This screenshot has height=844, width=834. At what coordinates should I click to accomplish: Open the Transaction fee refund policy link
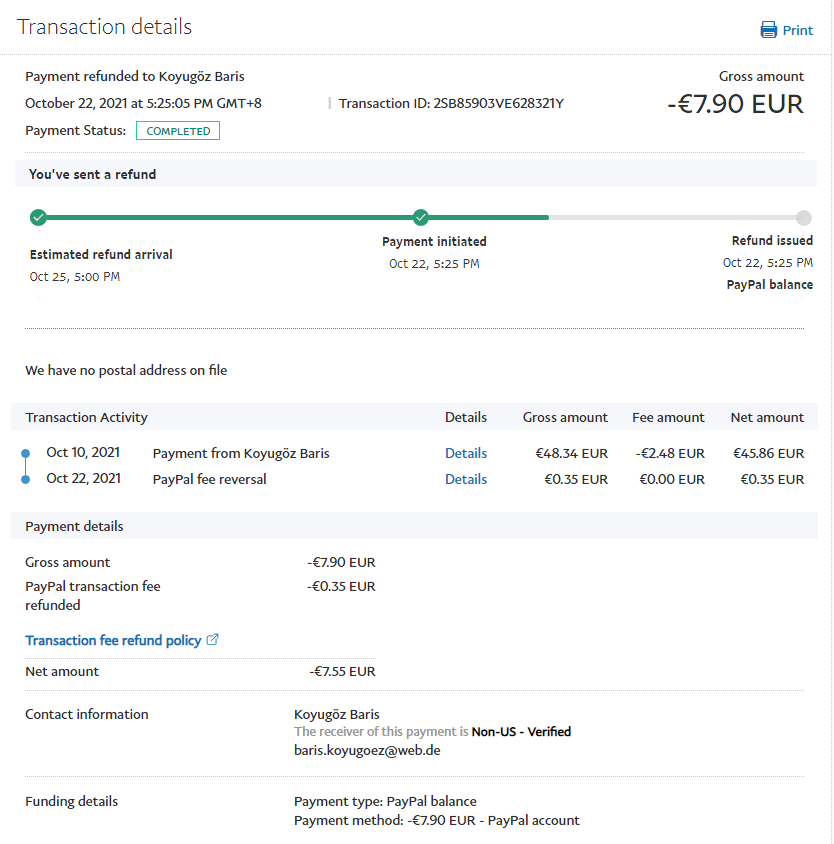coord(113,640)
